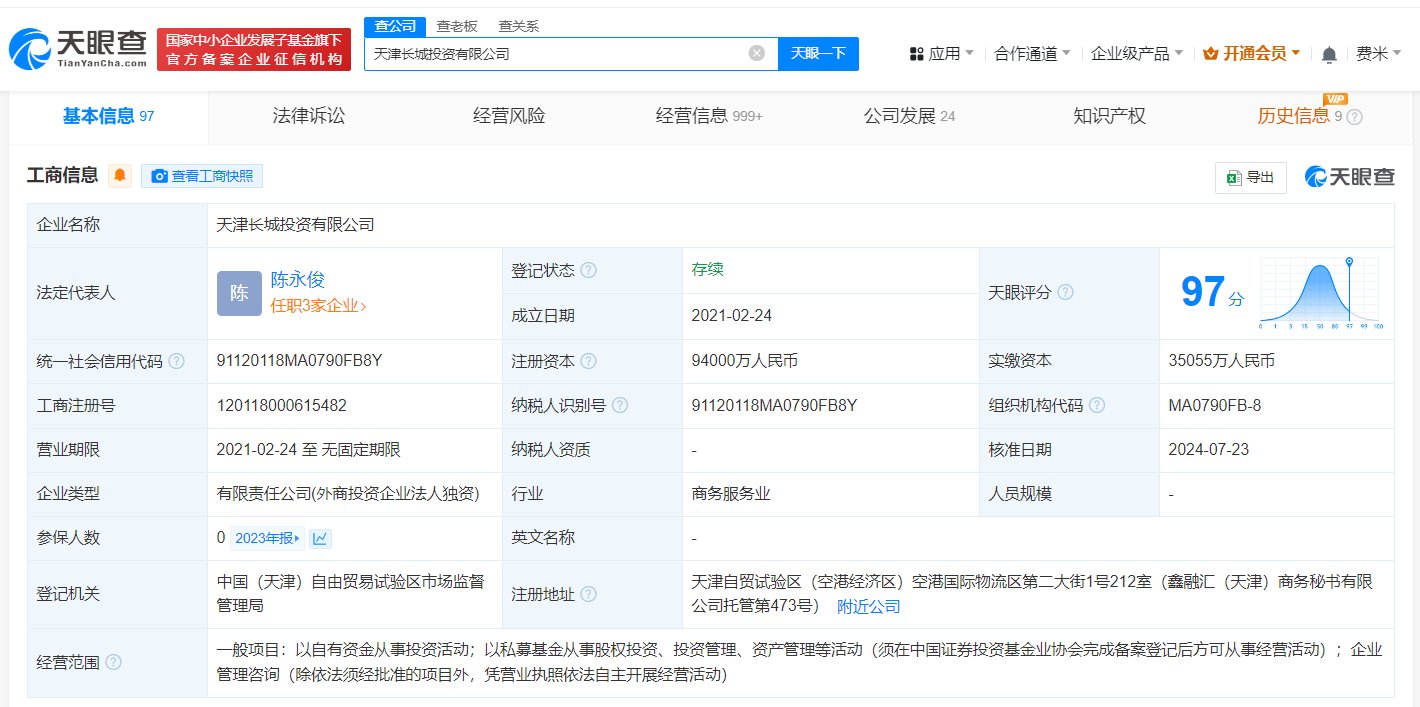Image resolution: width=1420 pixels, height=707 pixels.
Task: Open legal representative 陈永俊 link
Action: pos(298,280)
